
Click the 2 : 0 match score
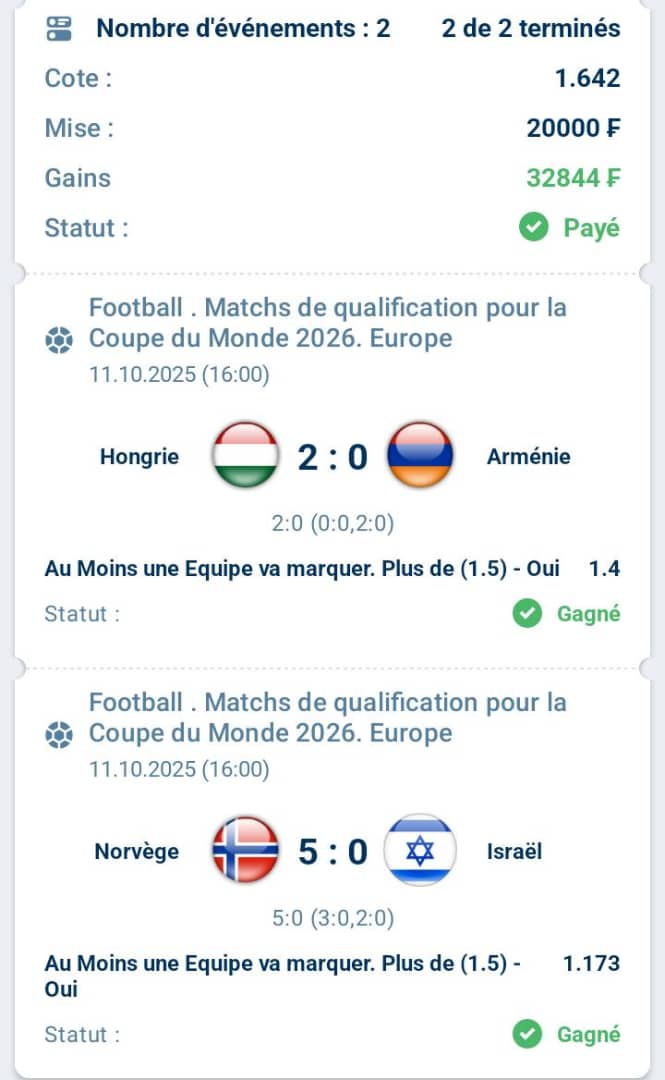[332, 457]
